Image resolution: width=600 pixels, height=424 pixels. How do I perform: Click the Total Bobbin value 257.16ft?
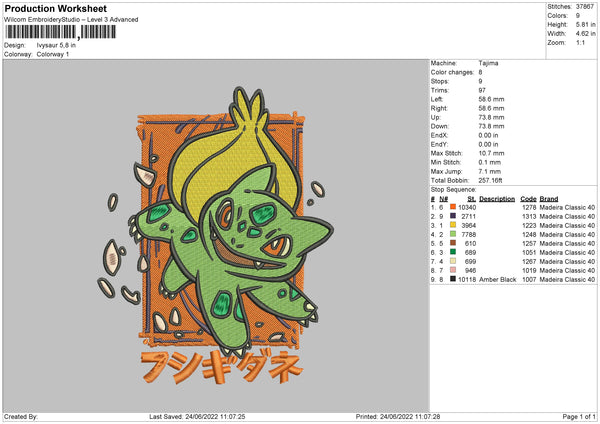click(490, 181)
